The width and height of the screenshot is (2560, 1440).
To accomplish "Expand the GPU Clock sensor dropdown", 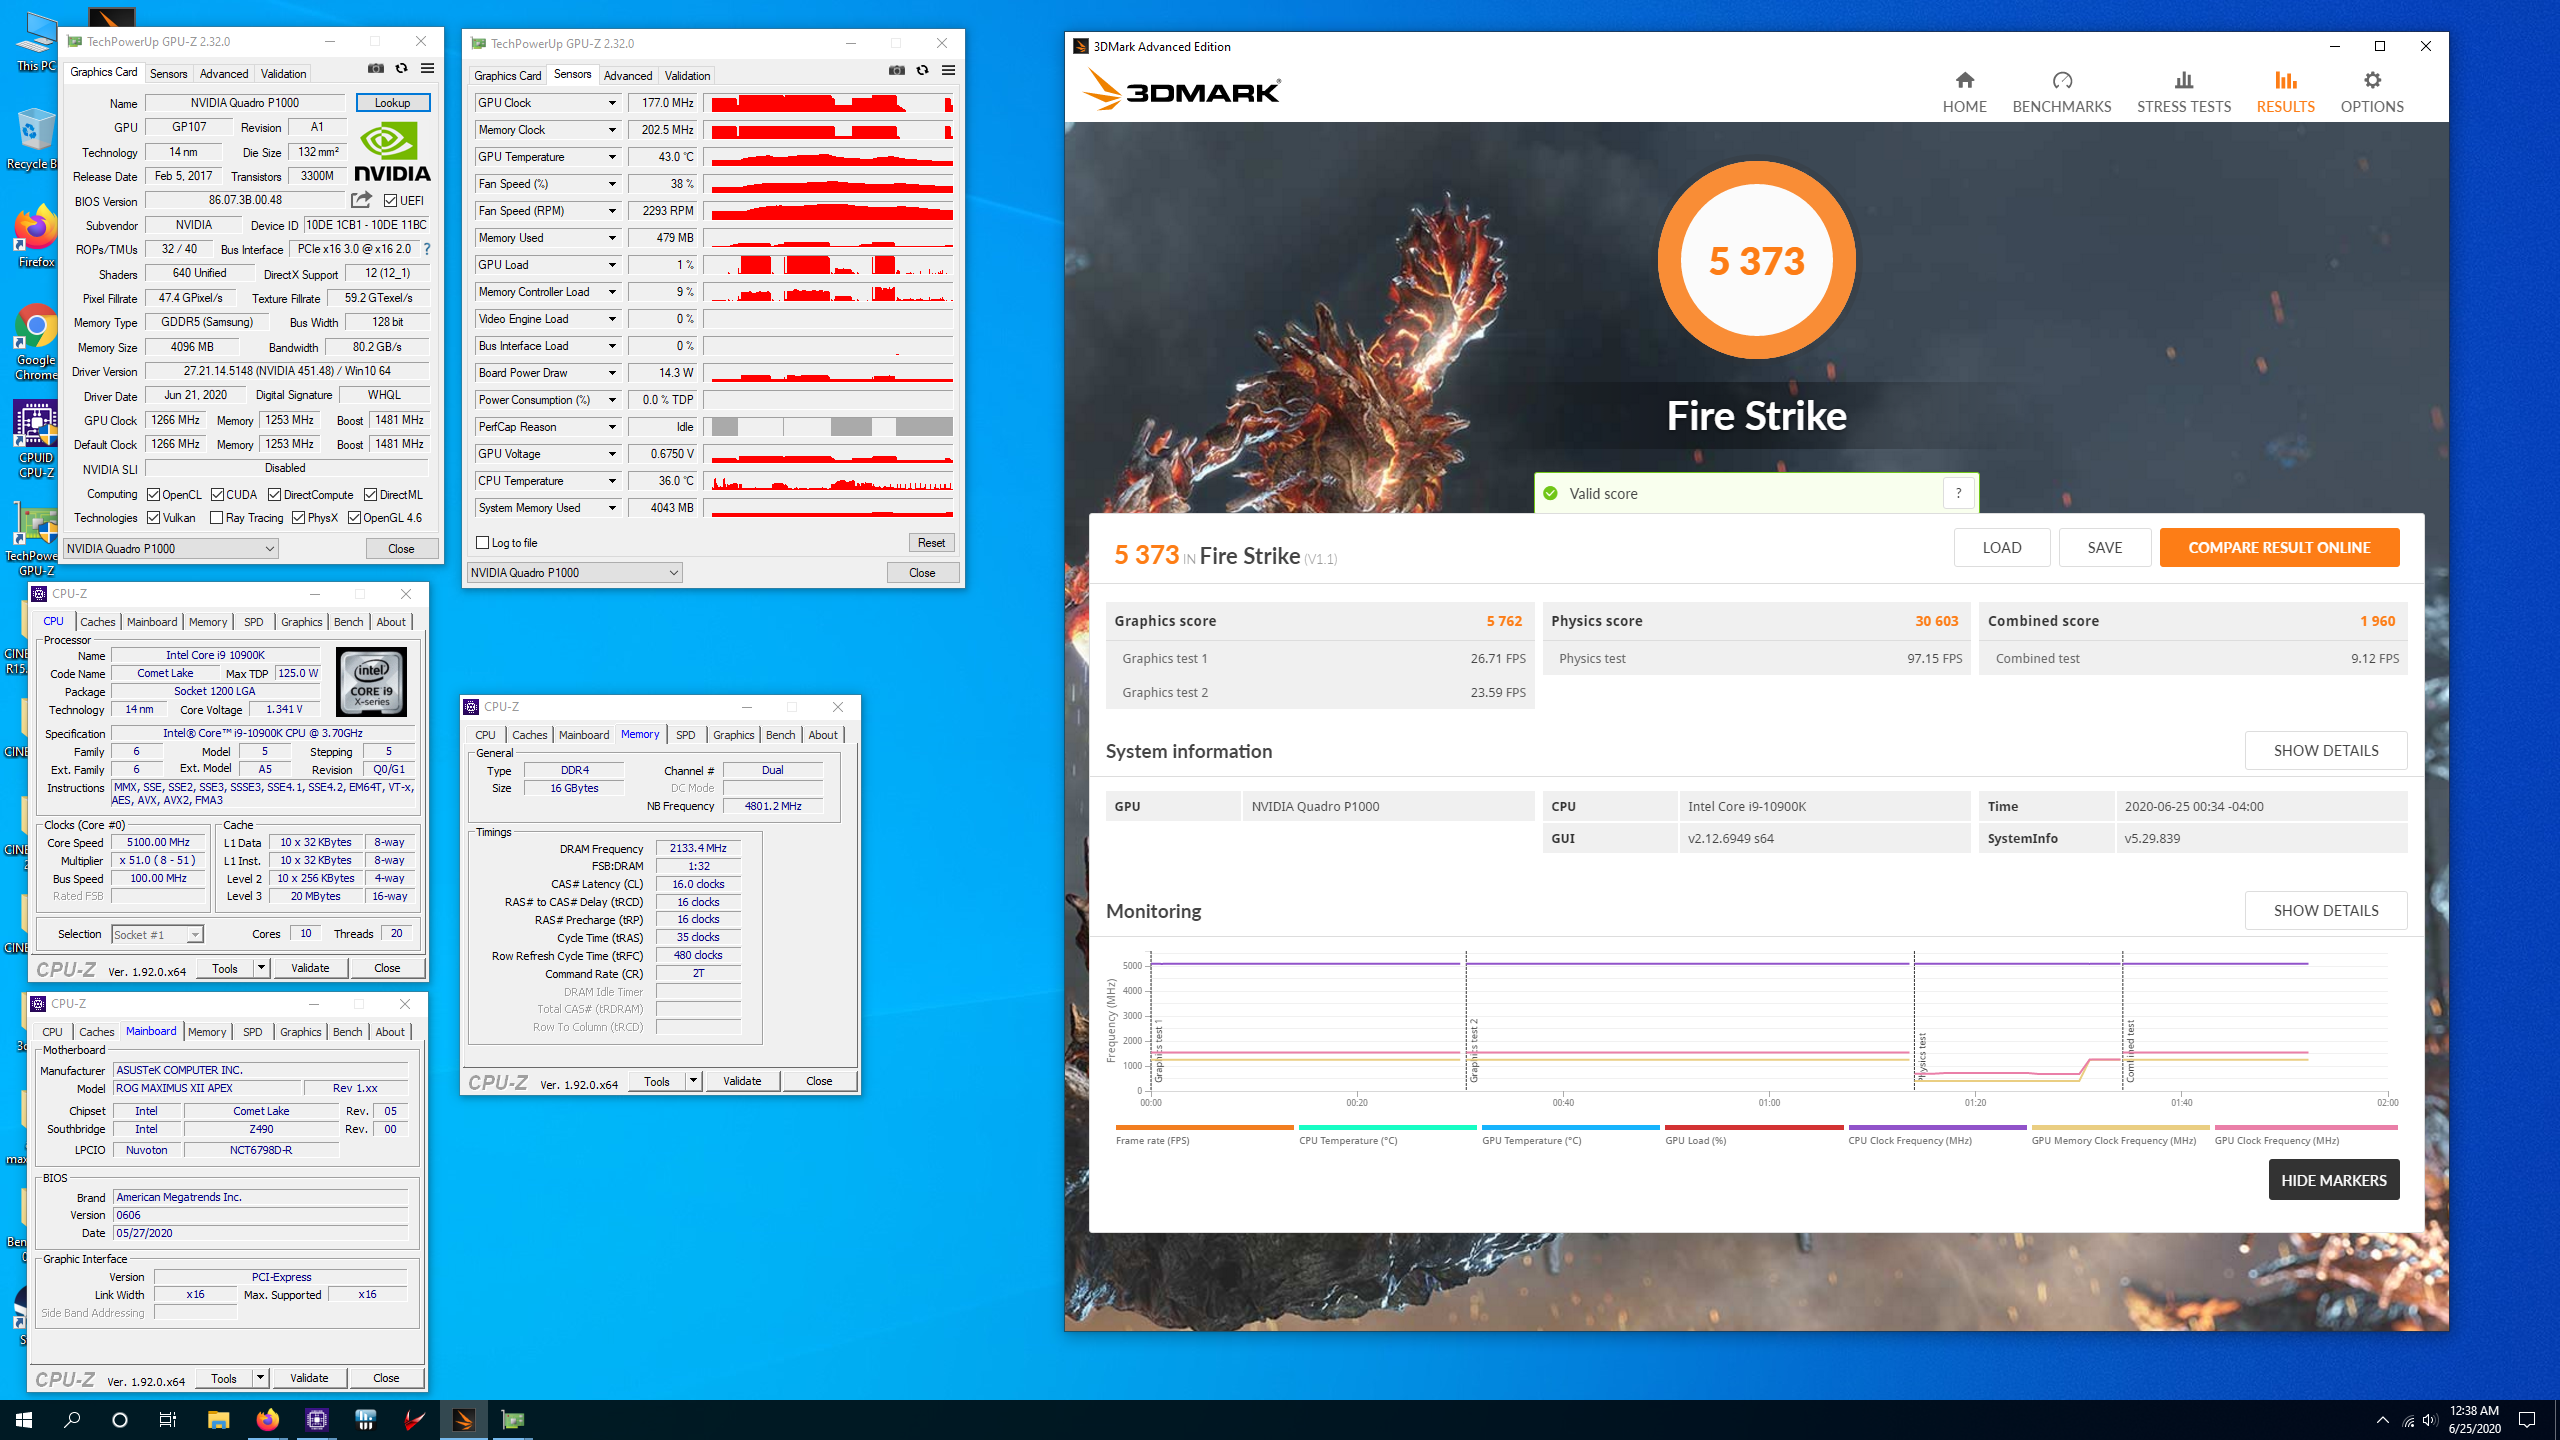I will 612,103.
